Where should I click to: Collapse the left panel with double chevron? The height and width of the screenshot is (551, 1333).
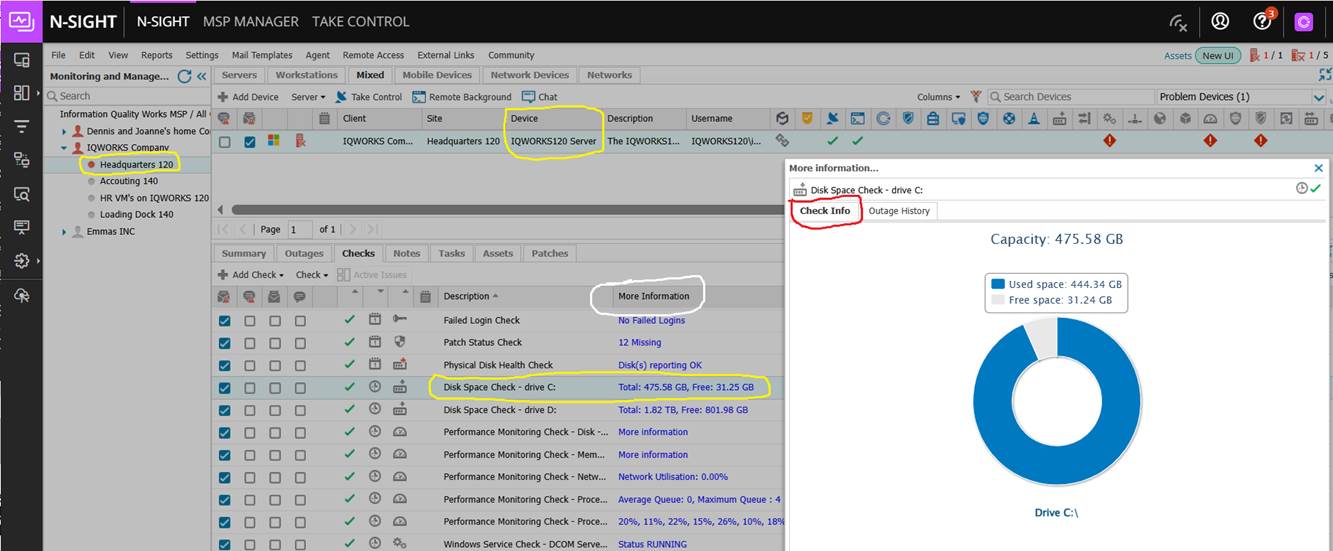point(201,76)
